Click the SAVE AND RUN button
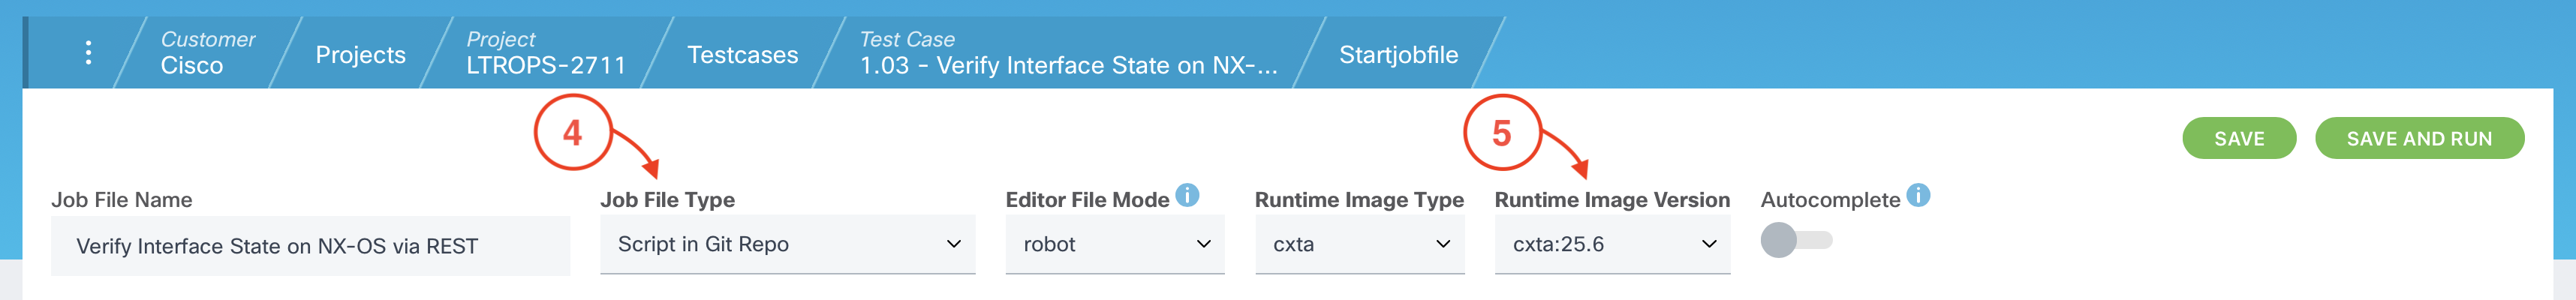 pos(2418,139)
